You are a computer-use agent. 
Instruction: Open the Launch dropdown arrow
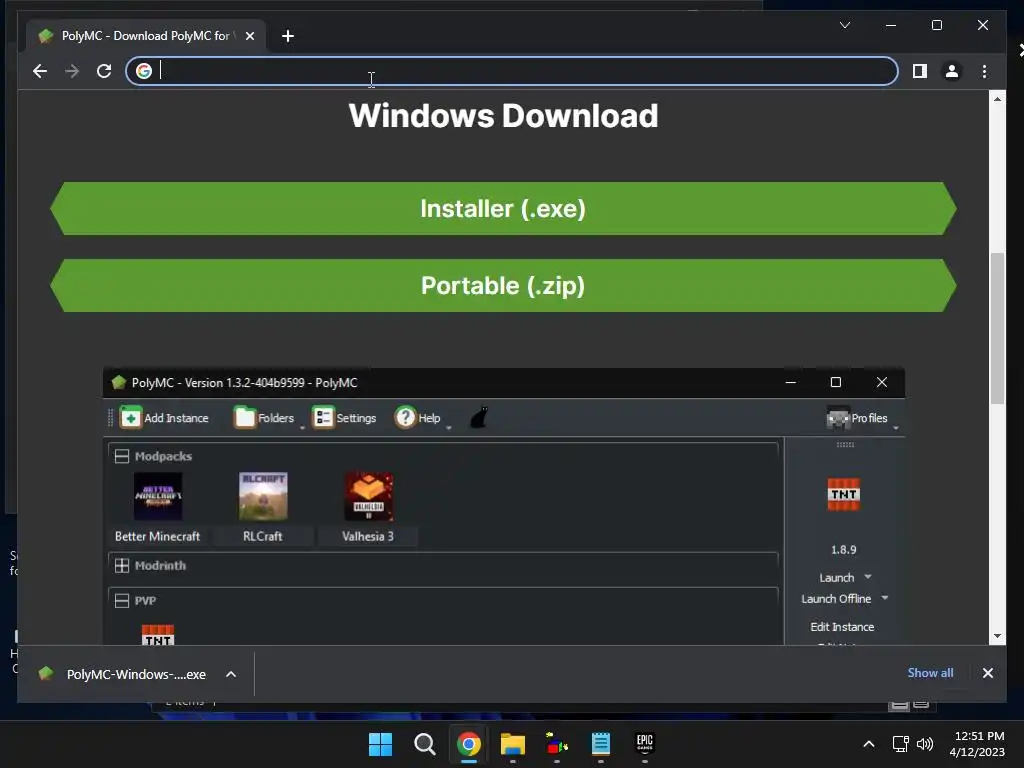point(868,577)
